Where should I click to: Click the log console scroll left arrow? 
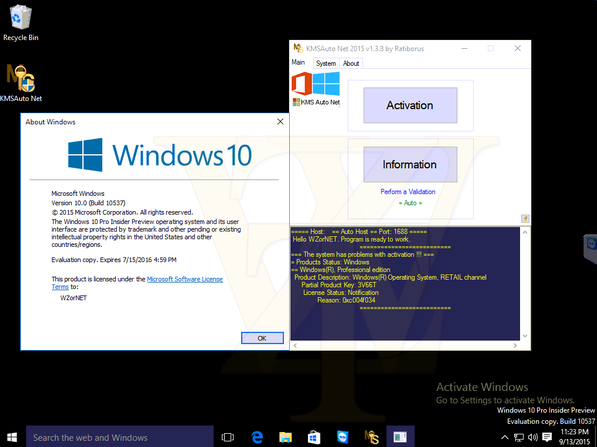click(x=295, y=345)
